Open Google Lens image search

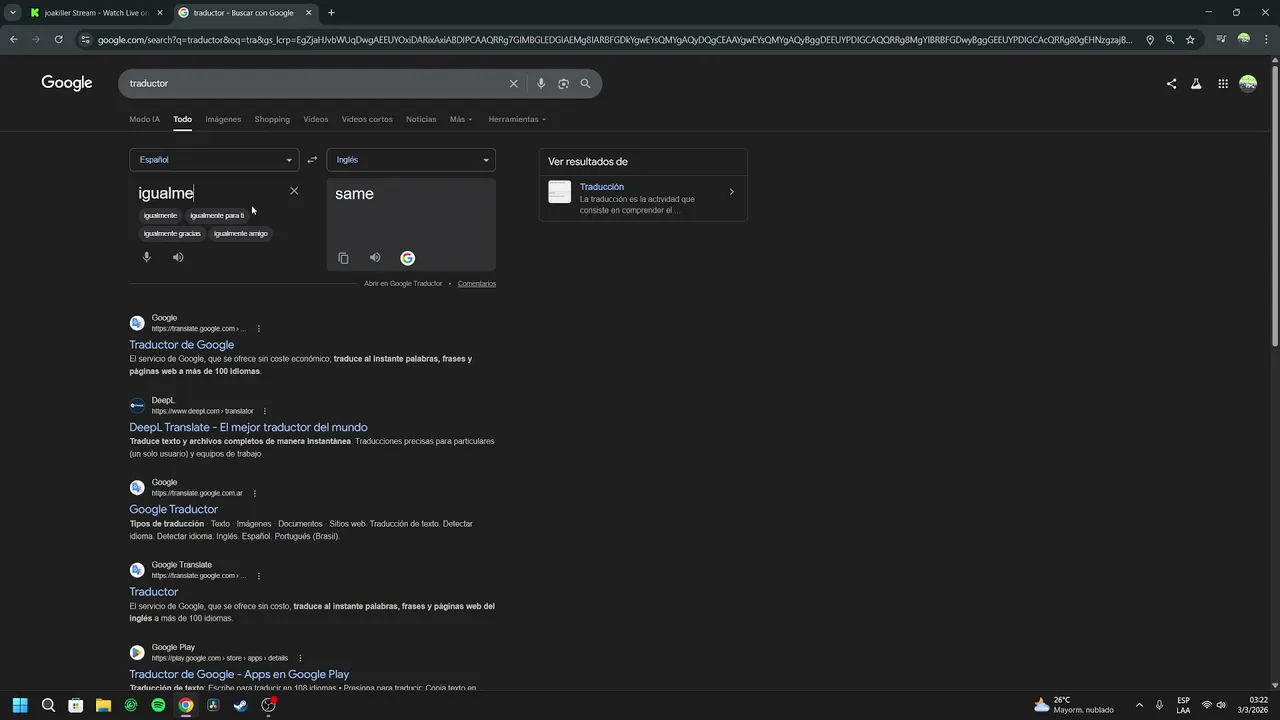point(563,83)
